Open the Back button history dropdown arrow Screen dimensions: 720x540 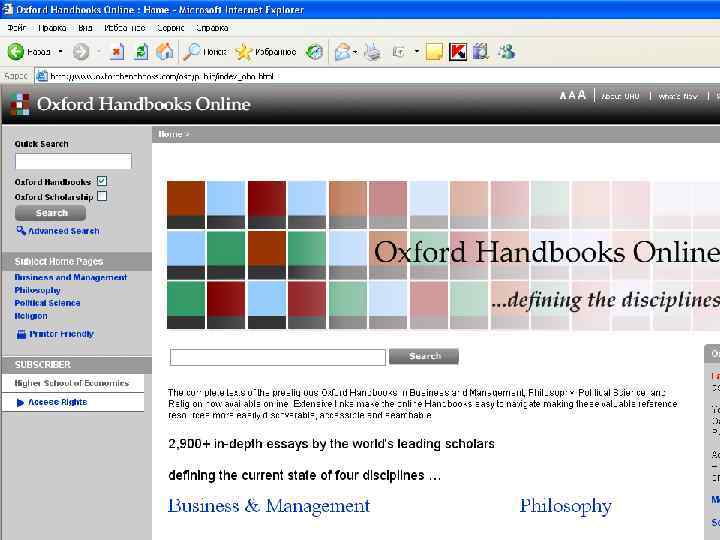[x=60, y=51]
